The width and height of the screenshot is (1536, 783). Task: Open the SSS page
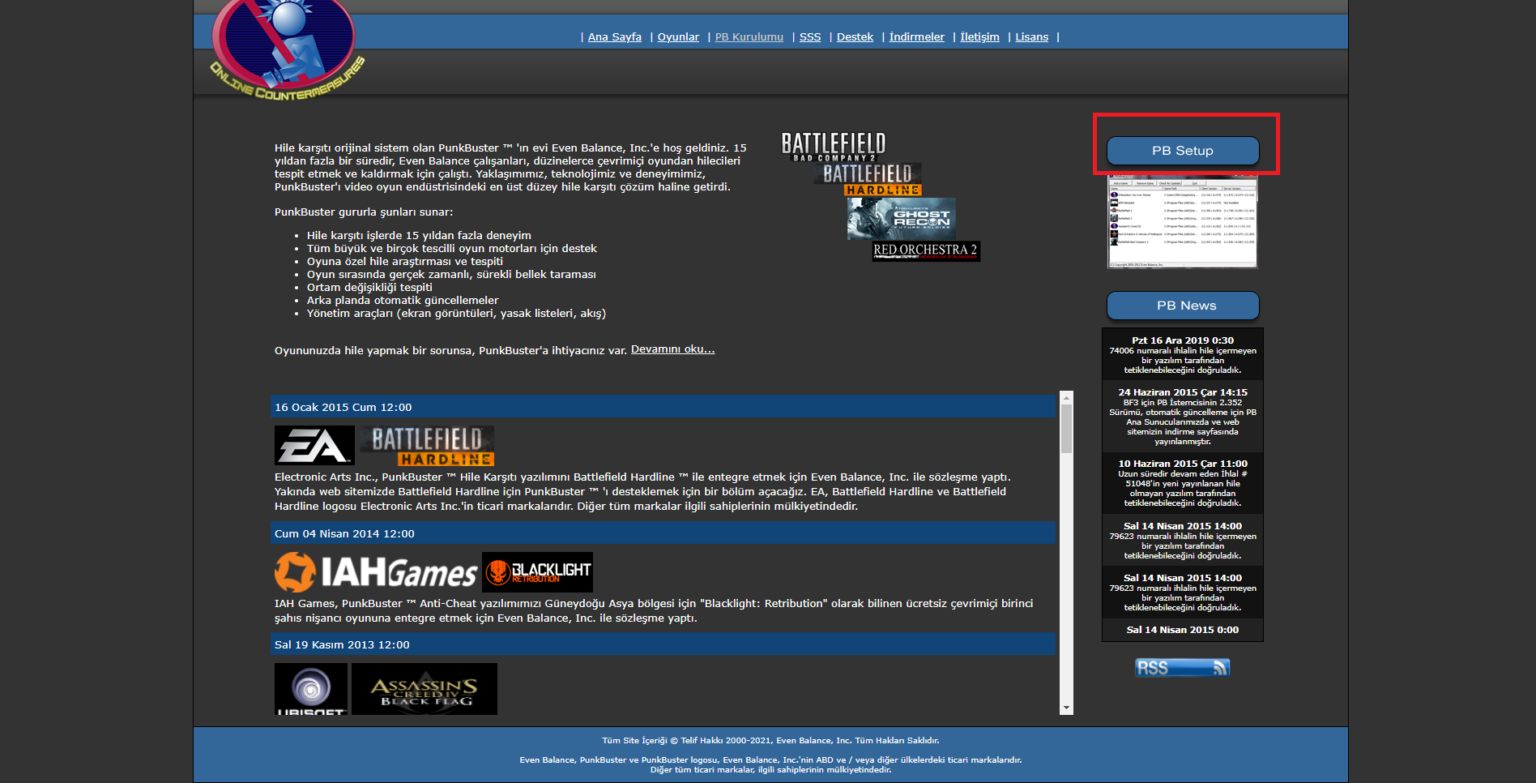point(810,37)
